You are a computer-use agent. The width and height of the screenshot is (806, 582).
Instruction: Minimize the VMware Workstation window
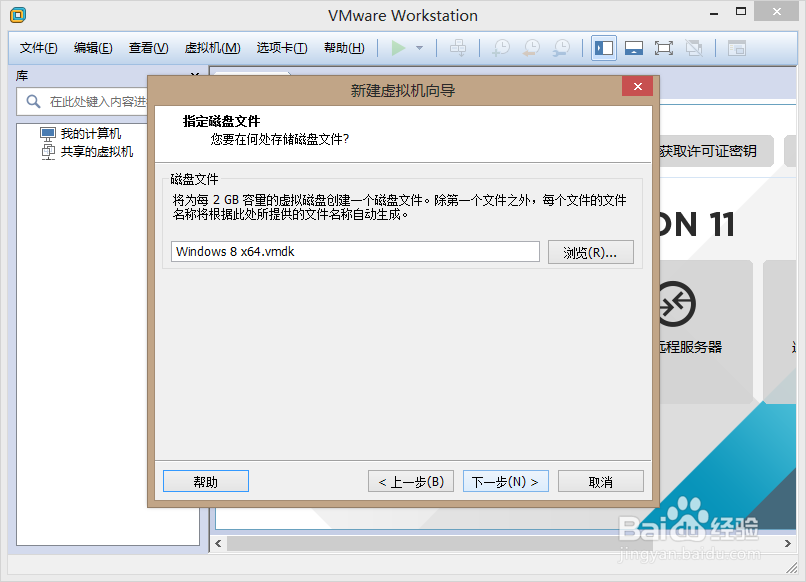[x=714, y=12]
